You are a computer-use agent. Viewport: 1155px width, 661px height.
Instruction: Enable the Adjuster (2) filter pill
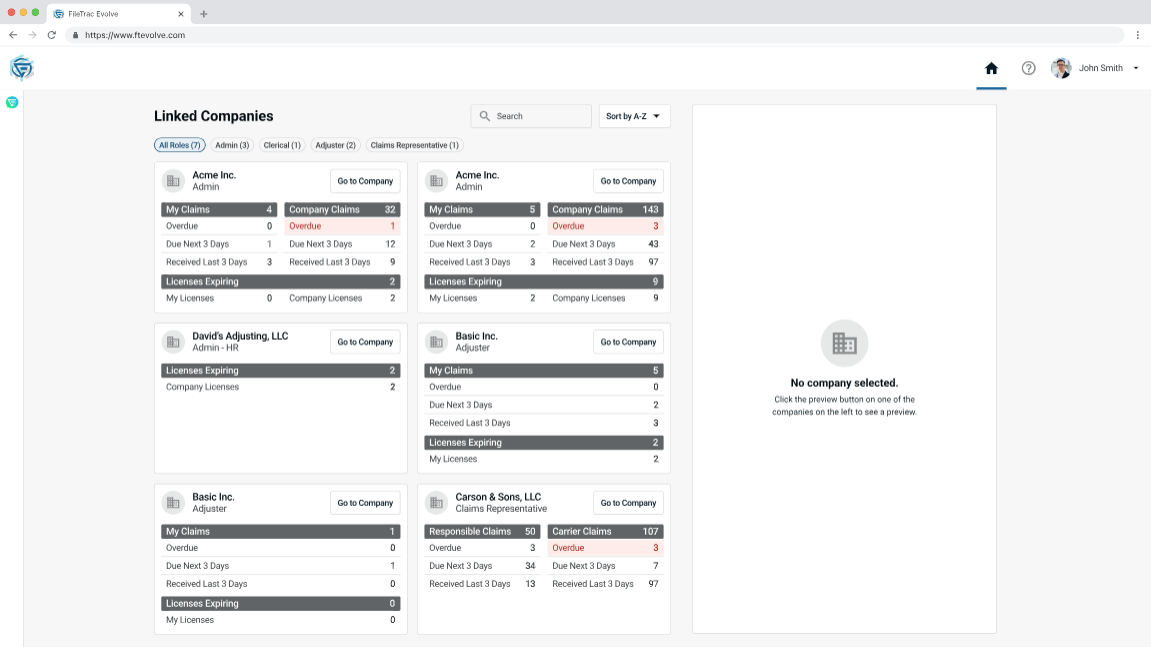point(336,145)
